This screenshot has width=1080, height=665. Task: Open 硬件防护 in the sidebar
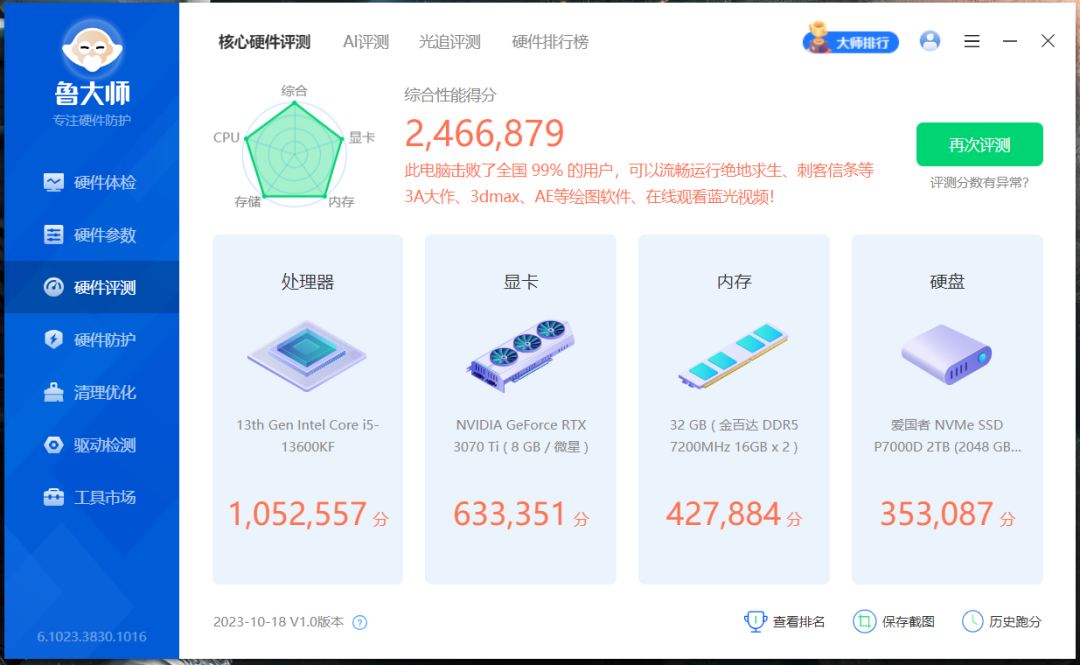coord(92,340)
